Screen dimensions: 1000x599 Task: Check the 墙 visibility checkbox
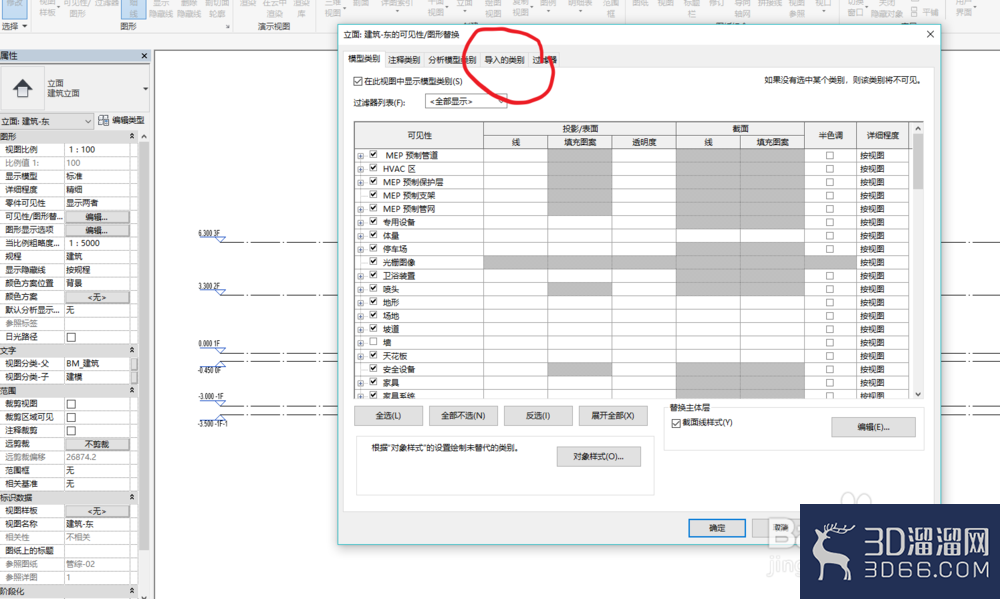click(x=374, y=342)
